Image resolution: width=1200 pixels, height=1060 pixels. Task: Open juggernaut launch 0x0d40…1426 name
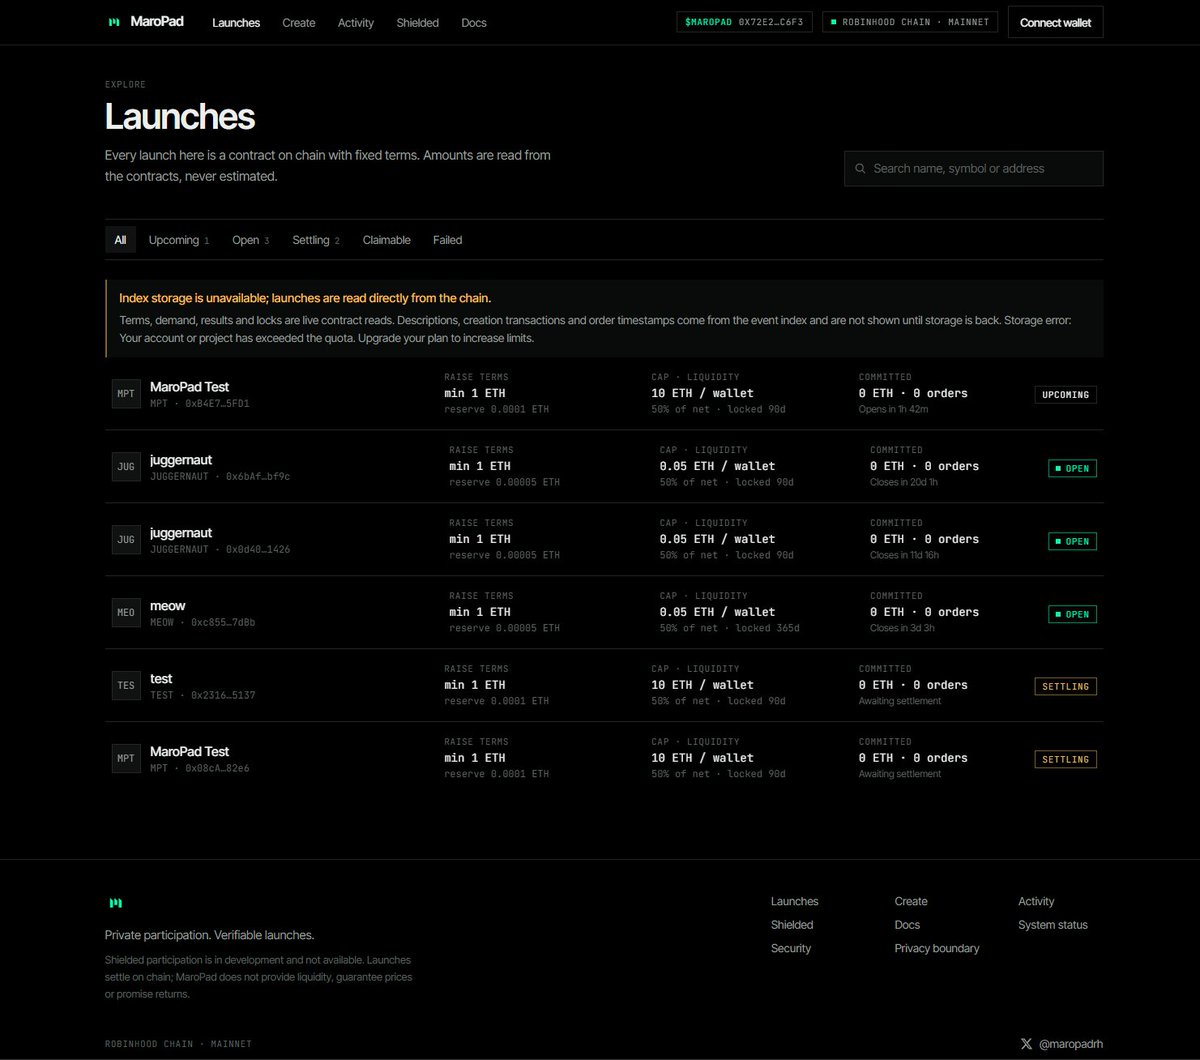[181, 533]
